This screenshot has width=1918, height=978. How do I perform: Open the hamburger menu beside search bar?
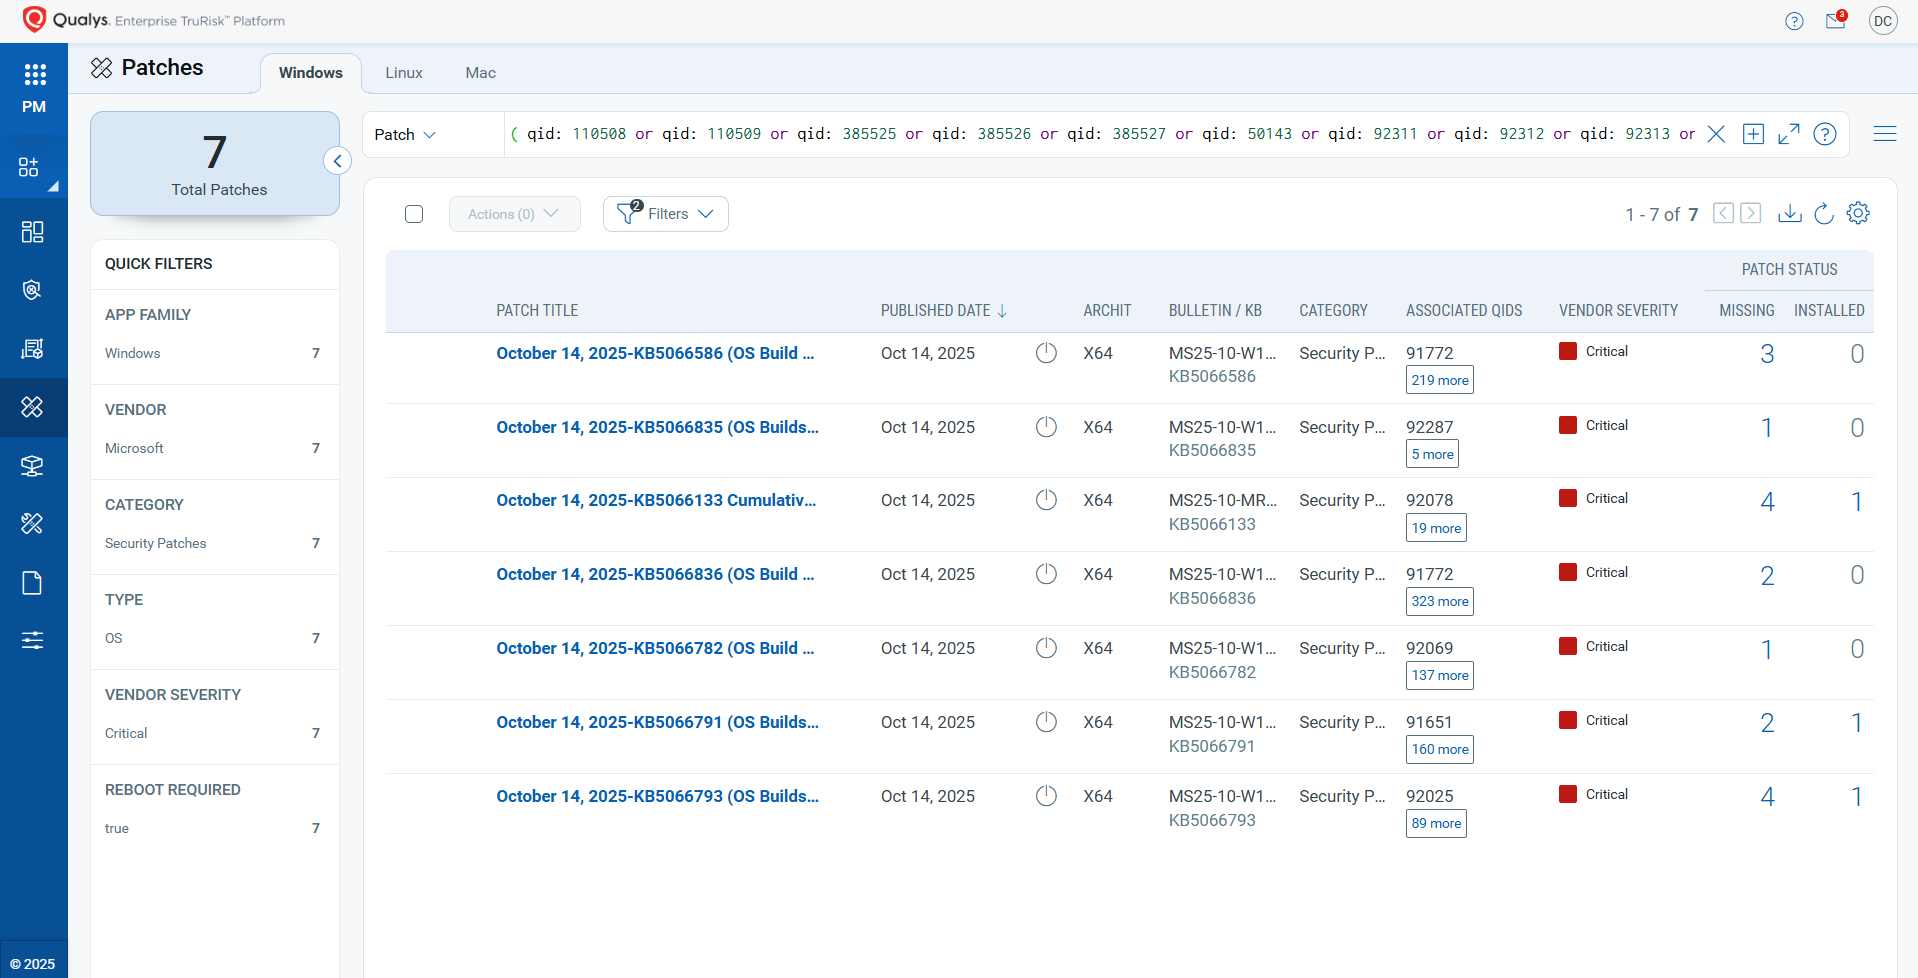pyautogui.click(x=1884, y=134)
